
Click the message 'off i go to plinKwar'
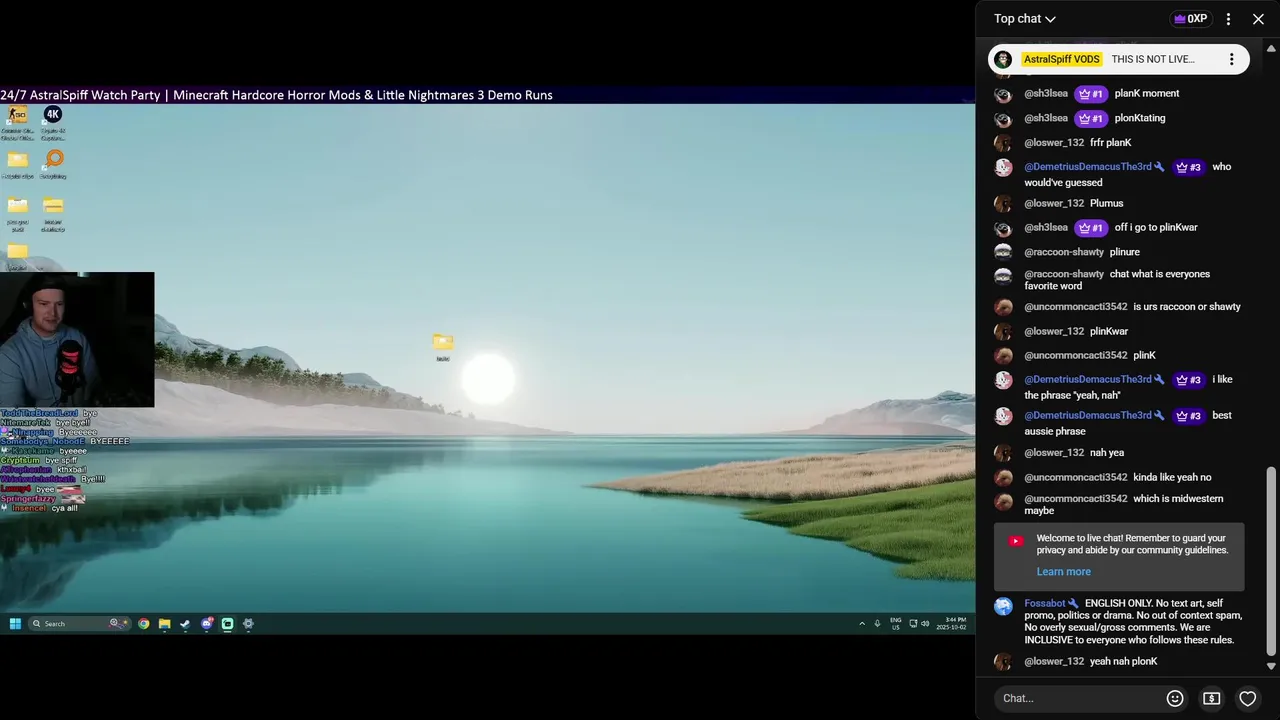[x=1156, y=227]
